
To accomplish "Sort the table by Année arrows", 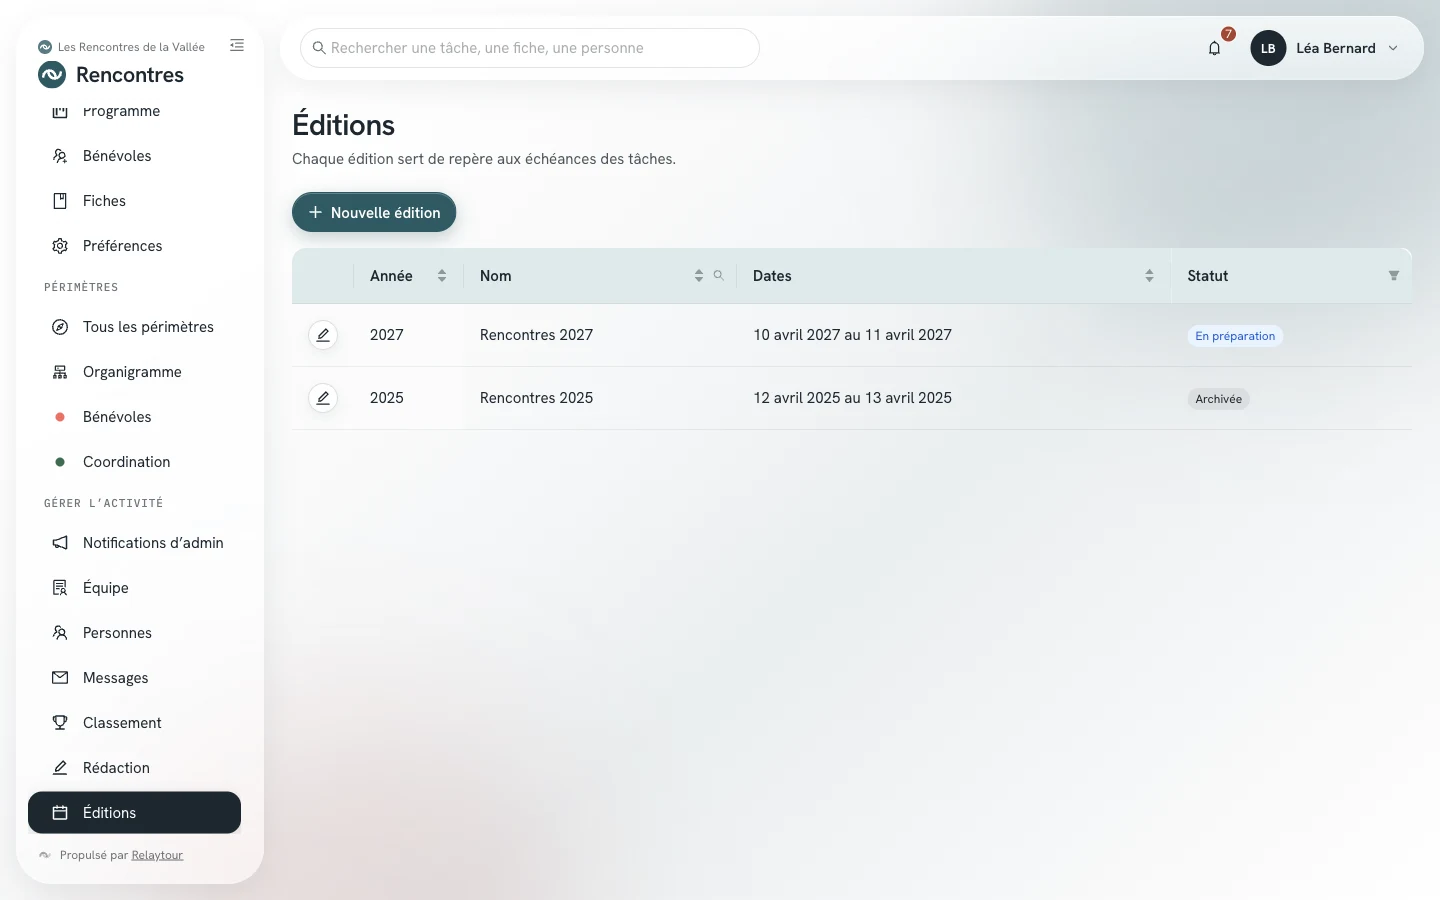I will 442,276.
